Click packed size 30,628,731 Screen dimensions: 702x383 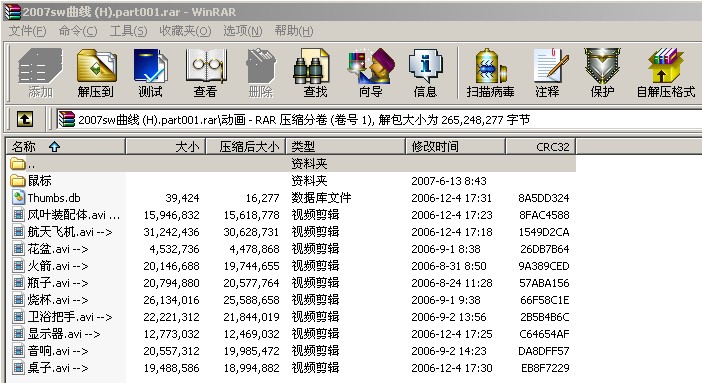click(x=252, y=232)
